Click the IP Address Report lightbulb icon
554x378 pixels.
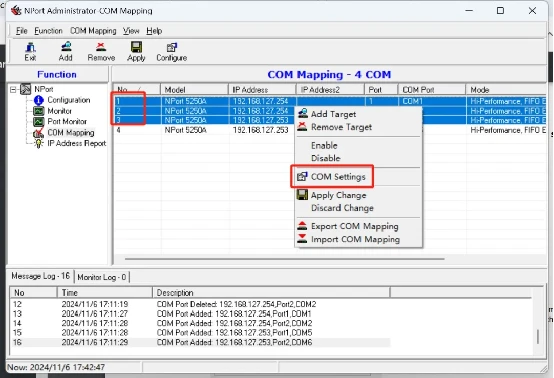39,143
